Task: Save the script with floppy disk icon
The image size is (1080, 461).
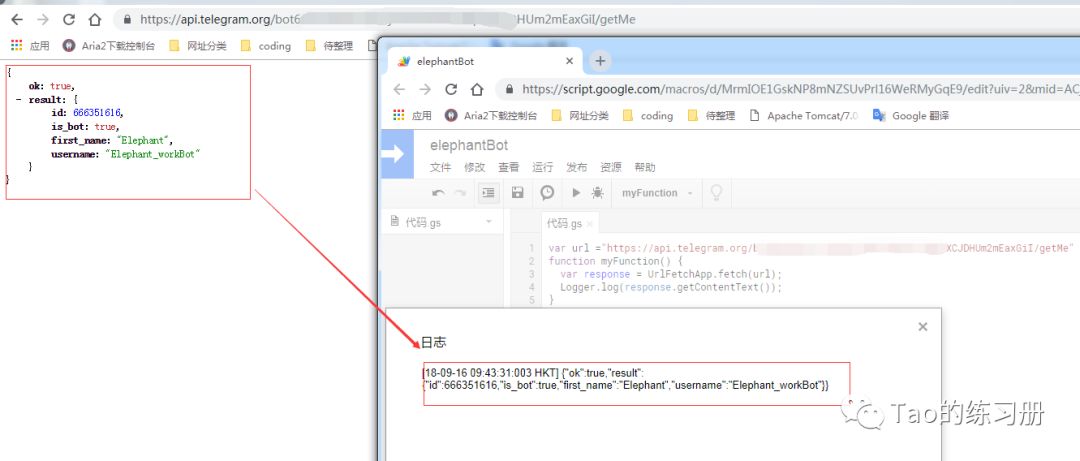Action: [x=518, y=193]
